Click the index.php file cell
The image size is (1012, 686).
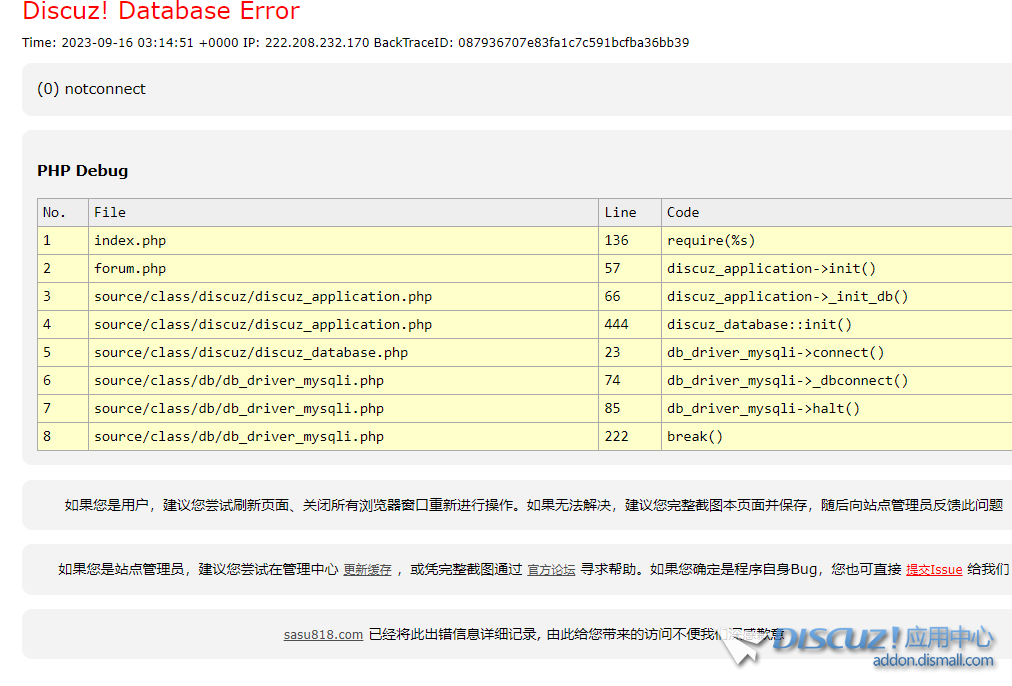coord(343,241)
